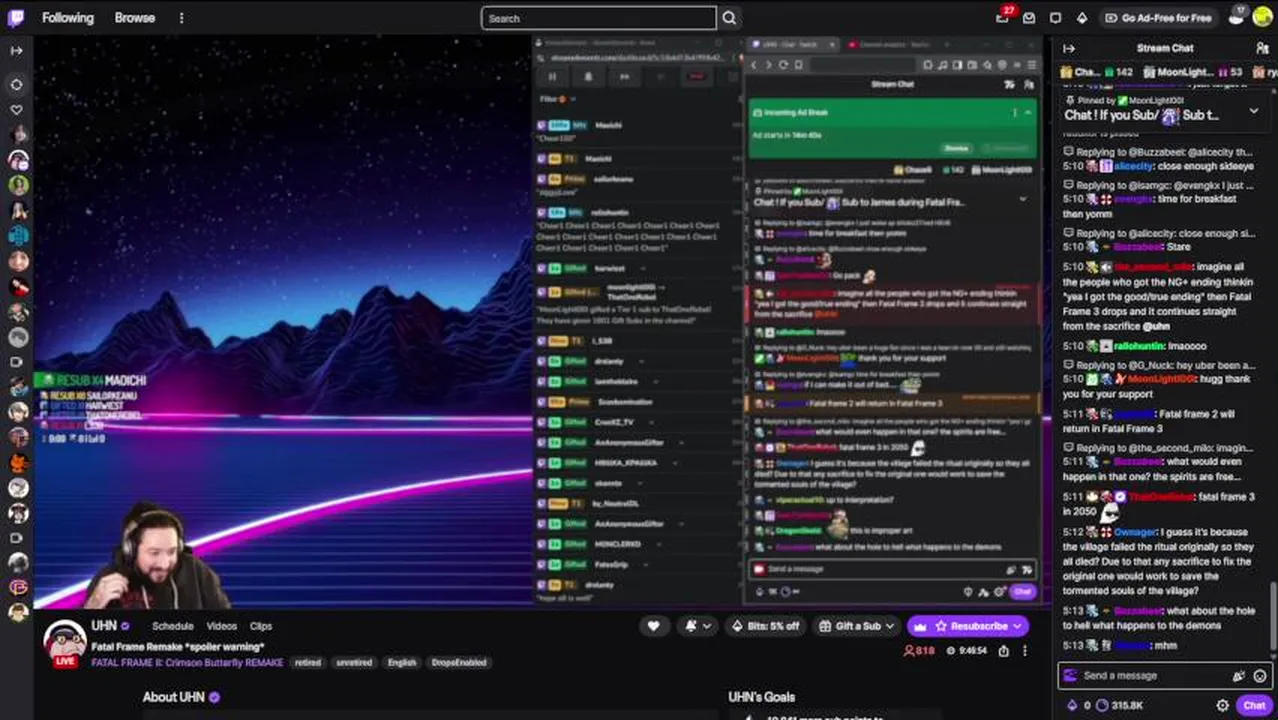Click the English tag
Screen dimensions: 1278x720
pyautogui.click(x=402, y=662)
